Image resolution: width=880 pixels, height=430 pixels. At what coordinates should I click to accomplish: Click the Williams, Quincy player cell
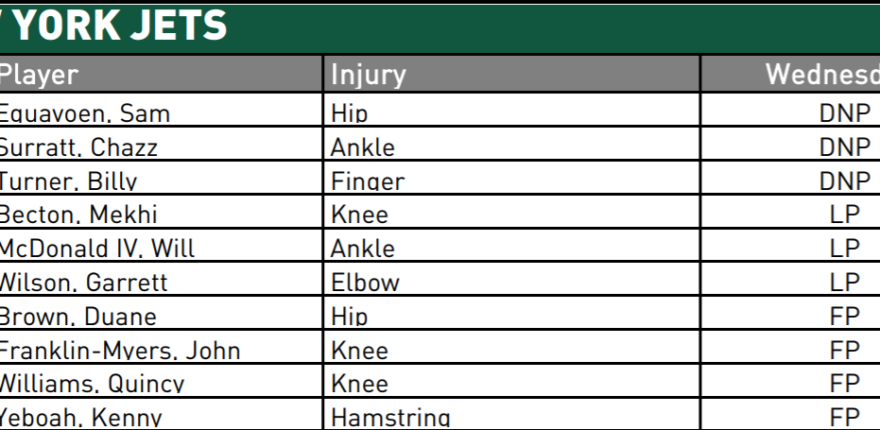point(92,385)
